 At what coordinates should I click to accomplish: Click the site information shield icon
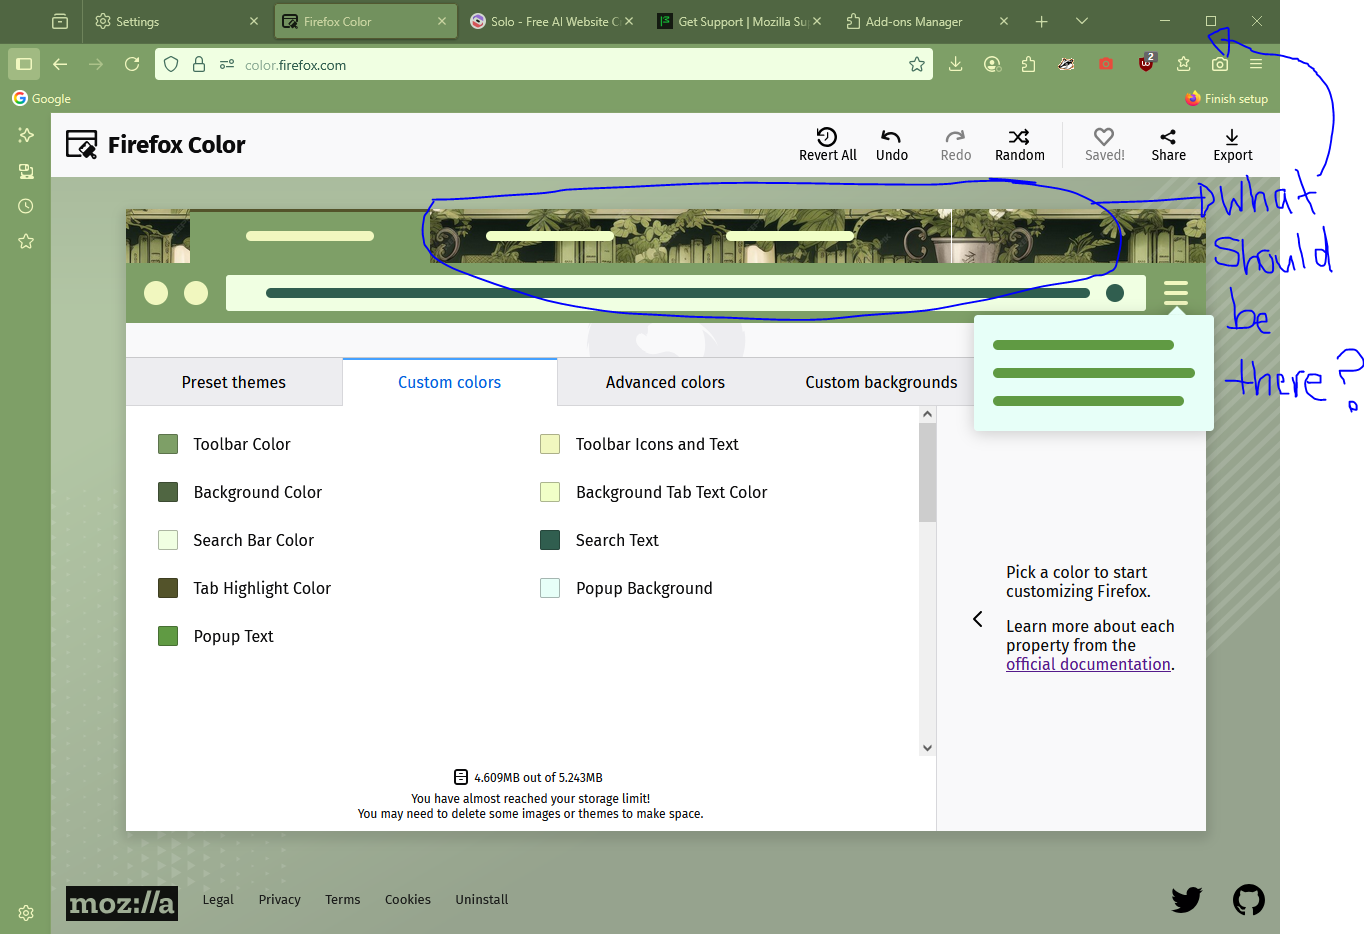171,64
